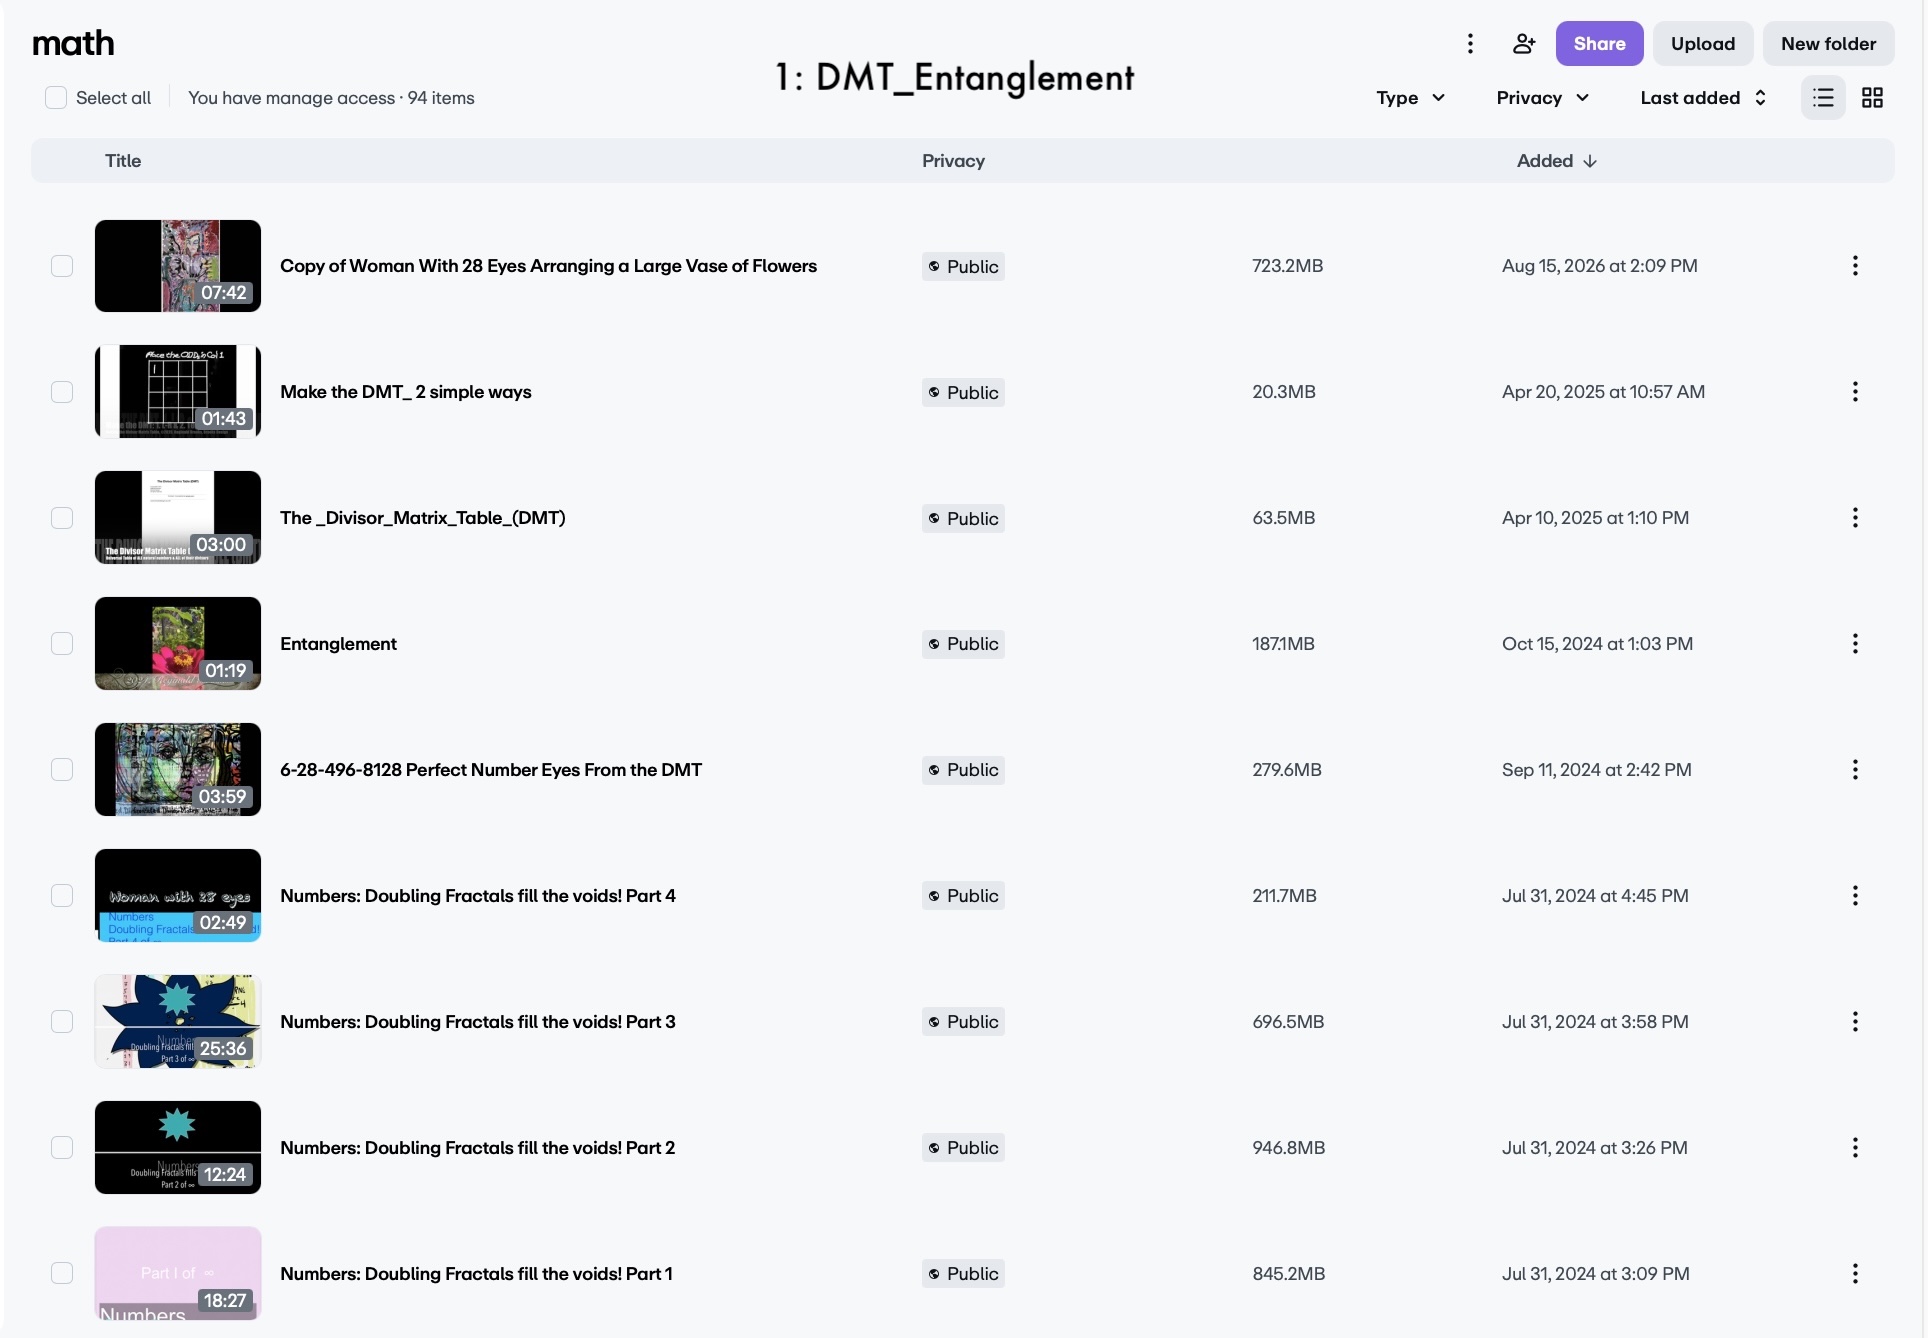This screenshot has height=1338, width=1928.
Task: Open the Privacy filter dropdown
Action: 1542,97
